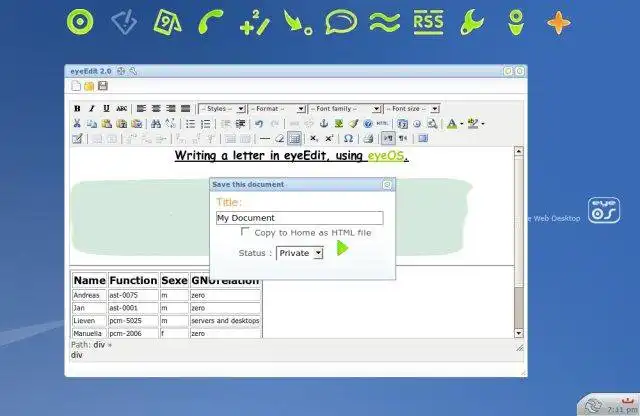Image resolution: width=640 pixels, height=416 pixels.
Task: Insert a horizontal rule
Action: point(264,139)
